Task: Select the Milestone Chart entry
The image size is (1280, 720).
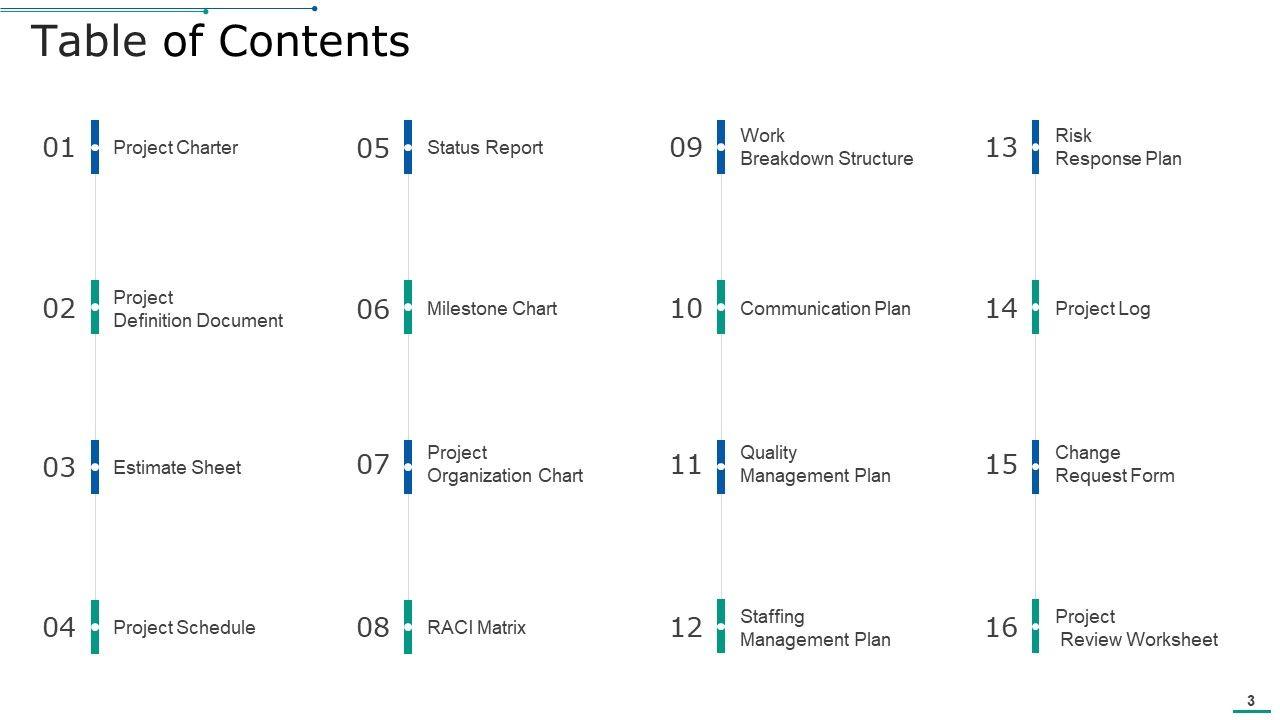Action: pos(491,309)
